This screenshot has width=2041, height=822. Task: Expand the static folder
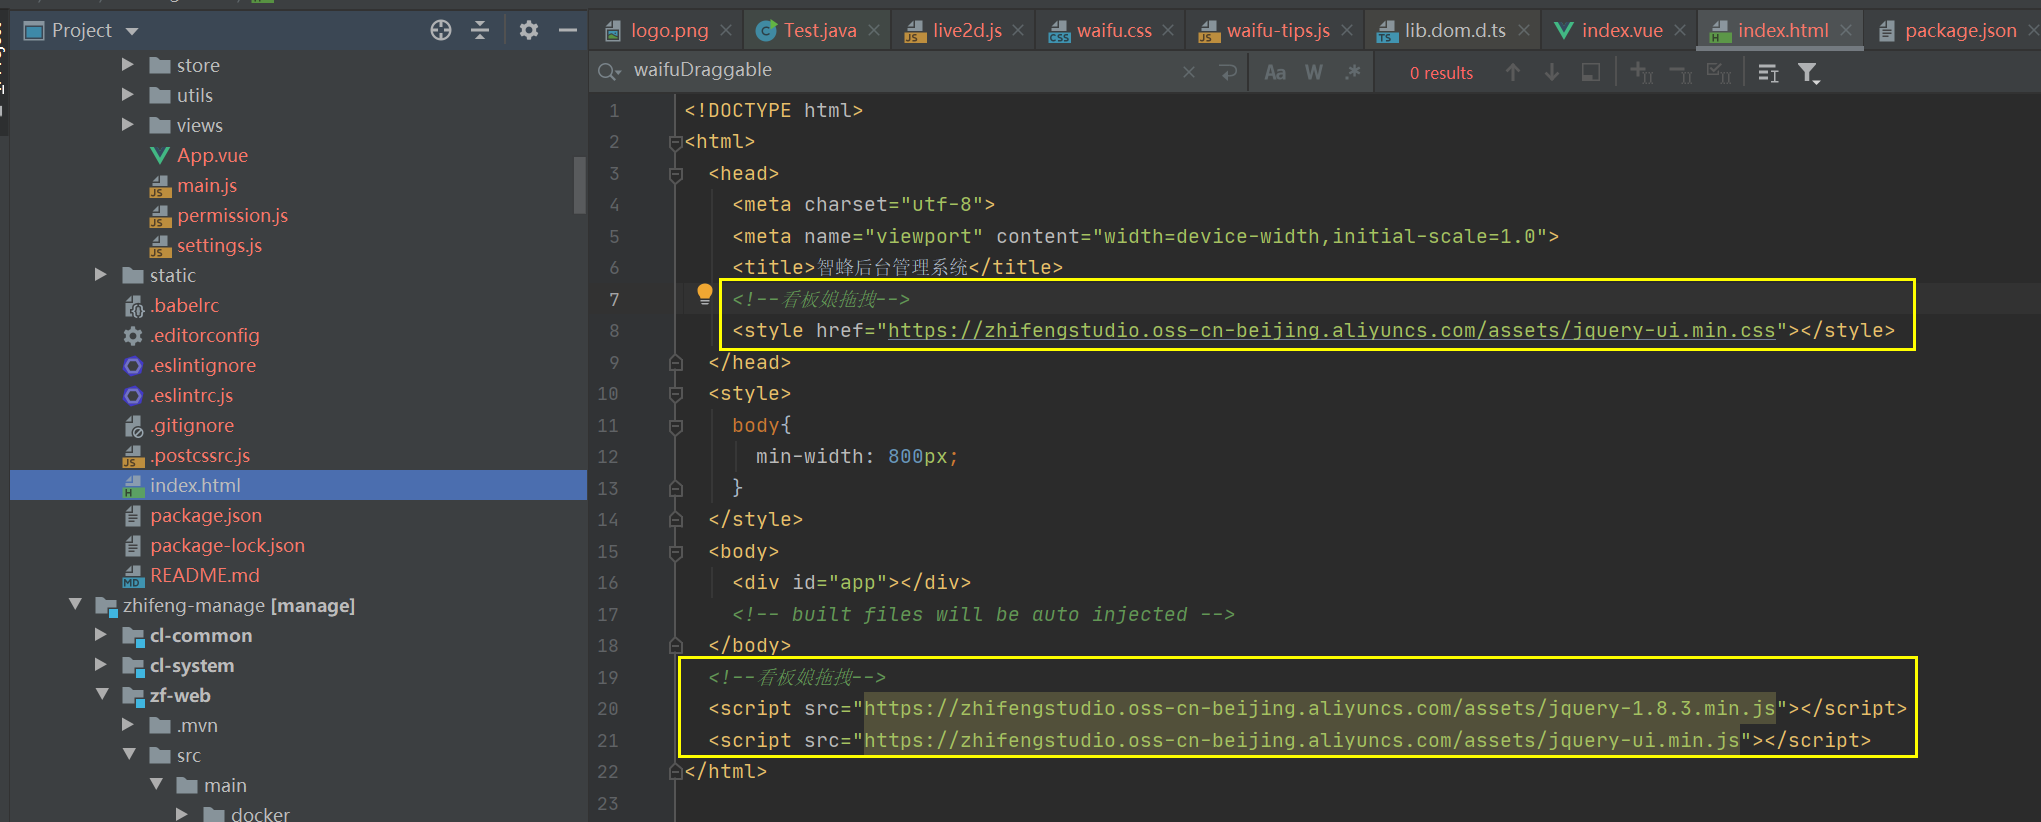coord(101,275)
